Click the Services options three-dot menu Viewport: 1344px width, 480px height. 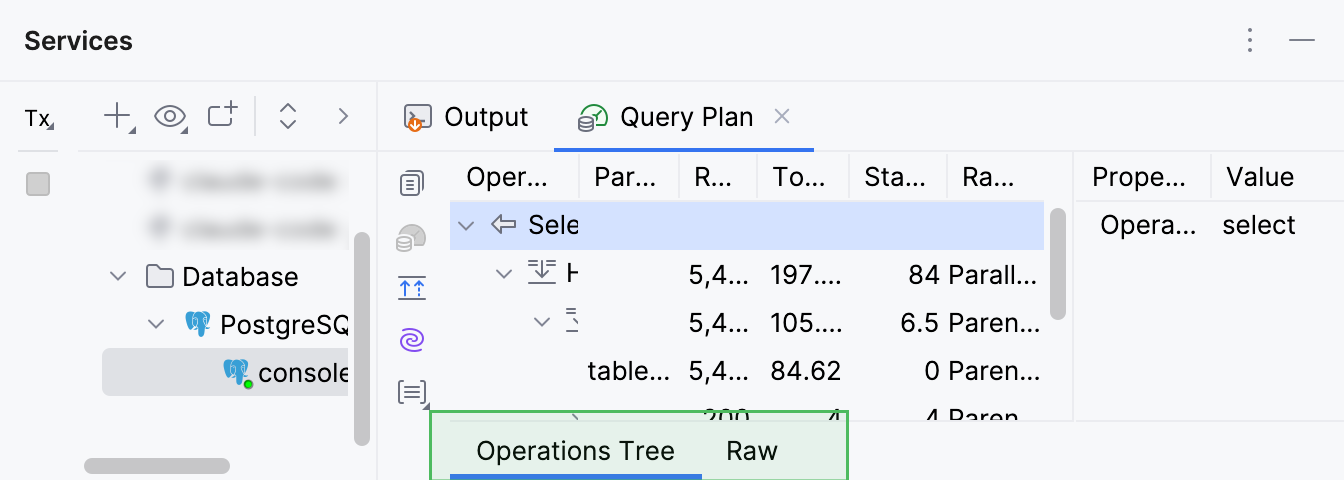pos(1250,41)
